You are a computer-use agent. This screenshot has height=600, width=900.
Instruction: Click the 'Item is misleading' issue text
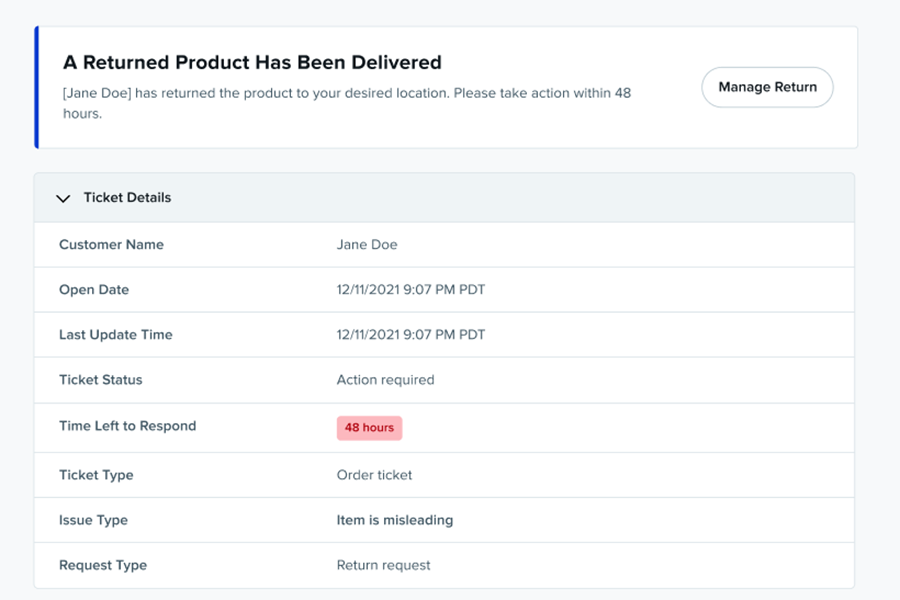(395, 520)
